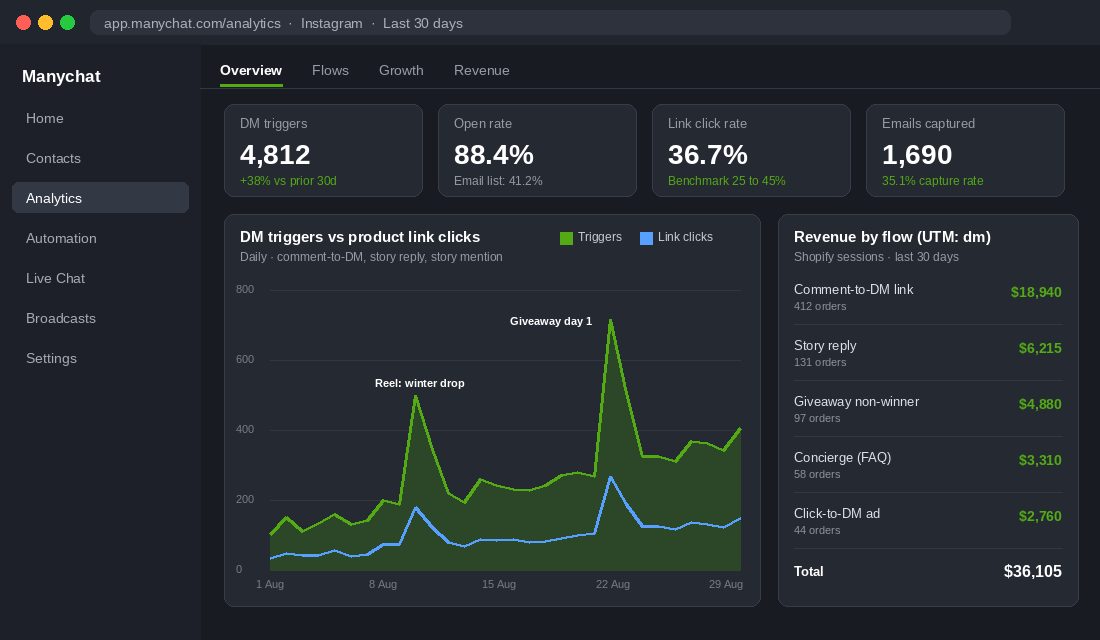Click the $4,880 revenue value
Viewport: 1100px width, 640px height.
(x=1040, y=405)
